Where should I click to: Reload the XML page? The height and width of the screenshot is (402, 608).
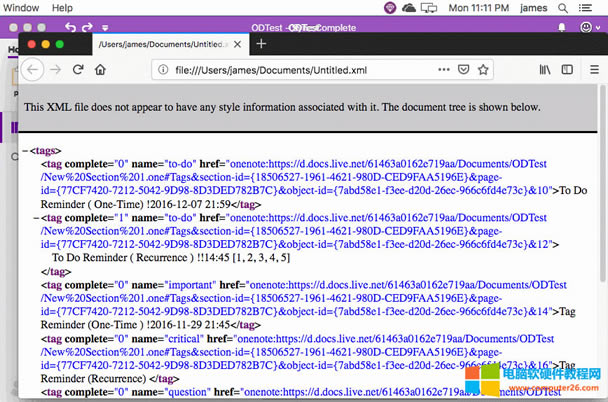click(77, 69)
